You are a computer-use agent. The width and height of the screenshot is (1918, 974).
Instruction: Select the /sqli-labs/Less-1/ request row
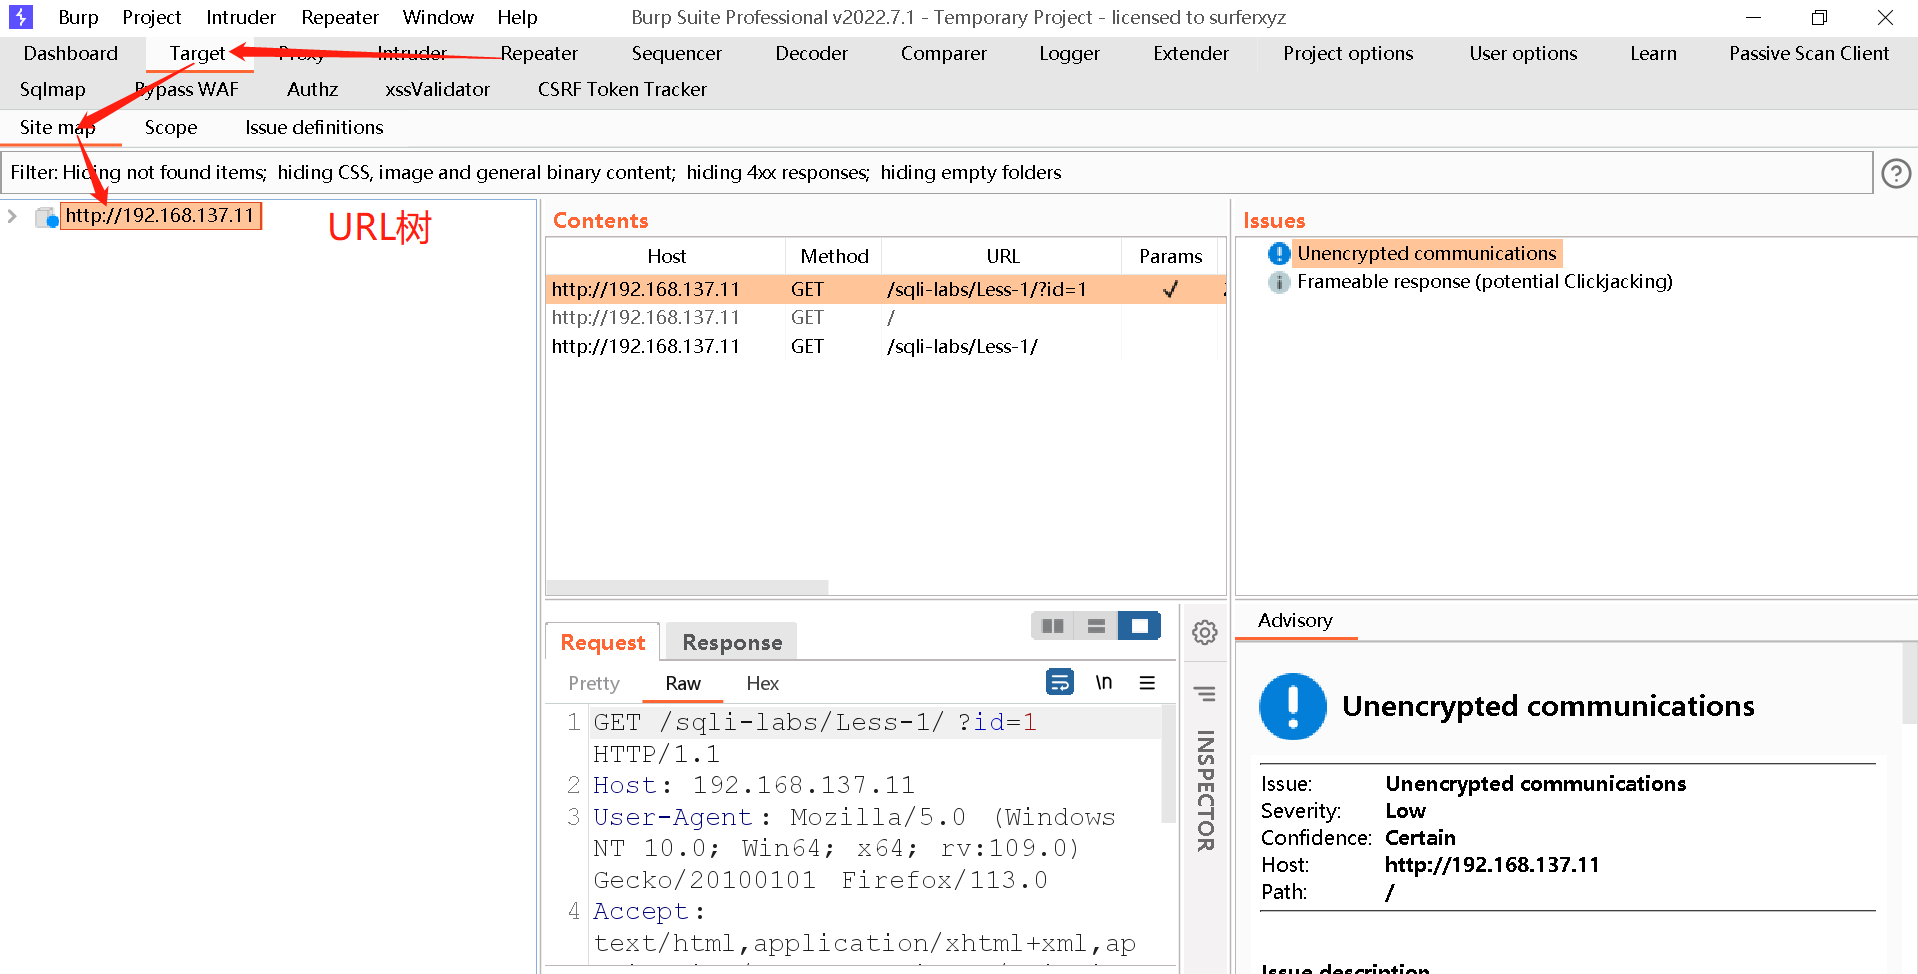pyautogui.click(x=885, y=346)
